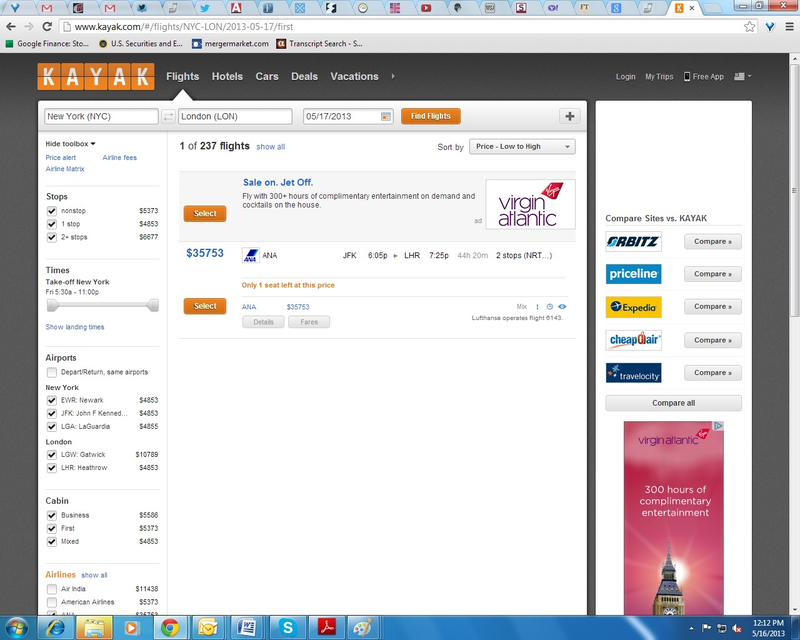Click the London (LON) destination field
This screenshot has width=800, height=640.
(x=235, y=116)
